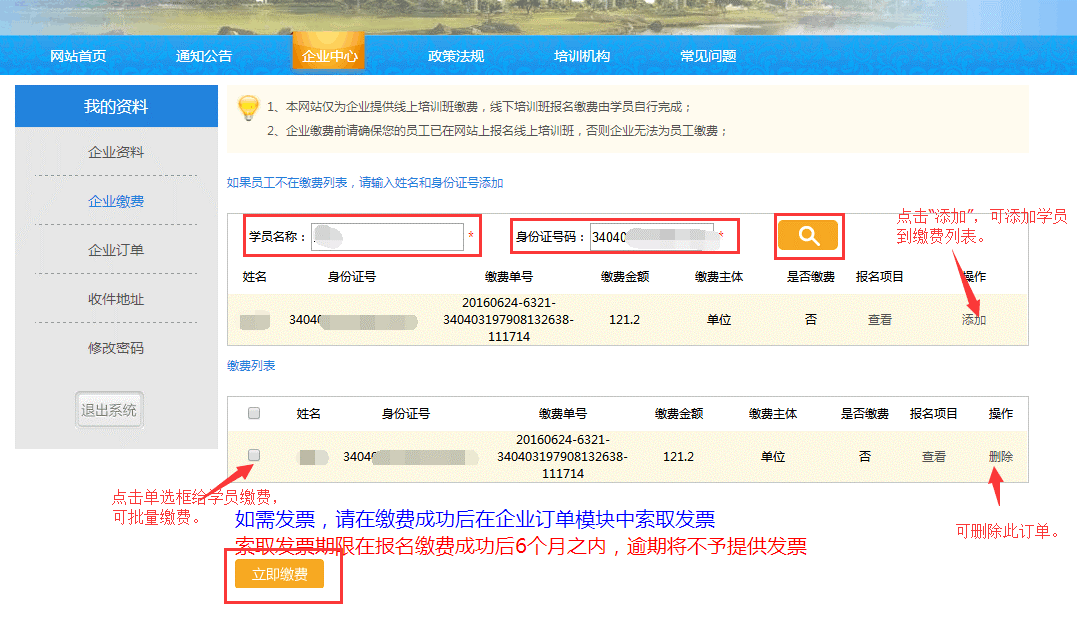Open 培训机构 navigation item

coord(582,56)
